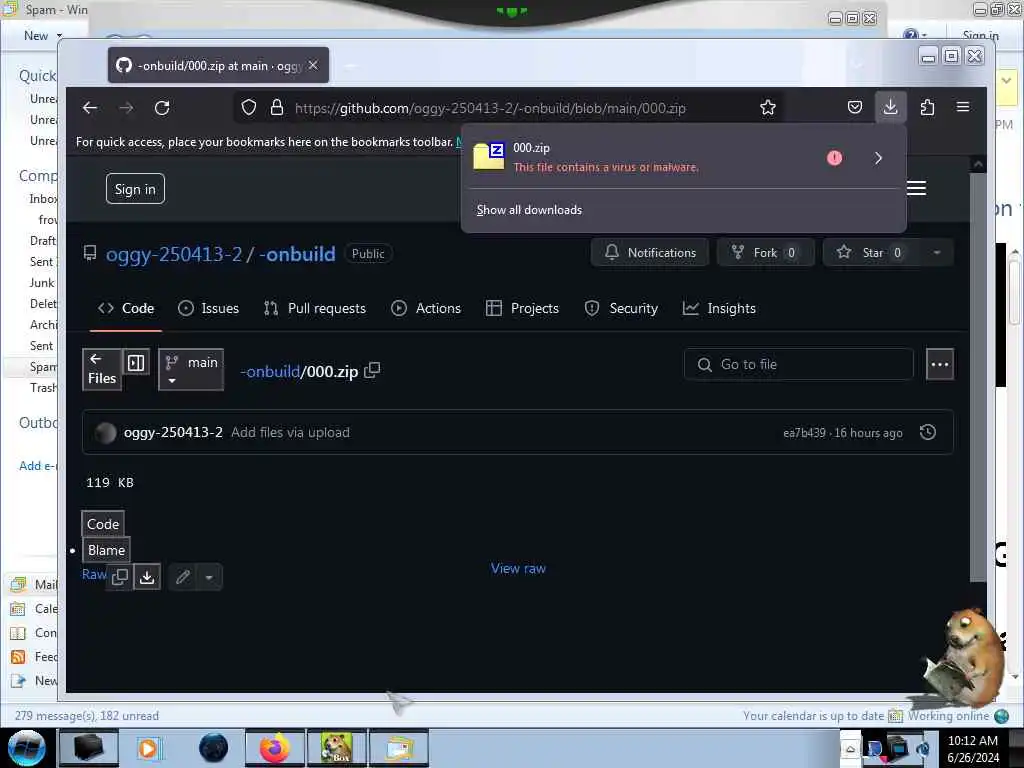Open the oggy-250413-2 owner link
Screen dimensions: 1024x768
point(174,254)
